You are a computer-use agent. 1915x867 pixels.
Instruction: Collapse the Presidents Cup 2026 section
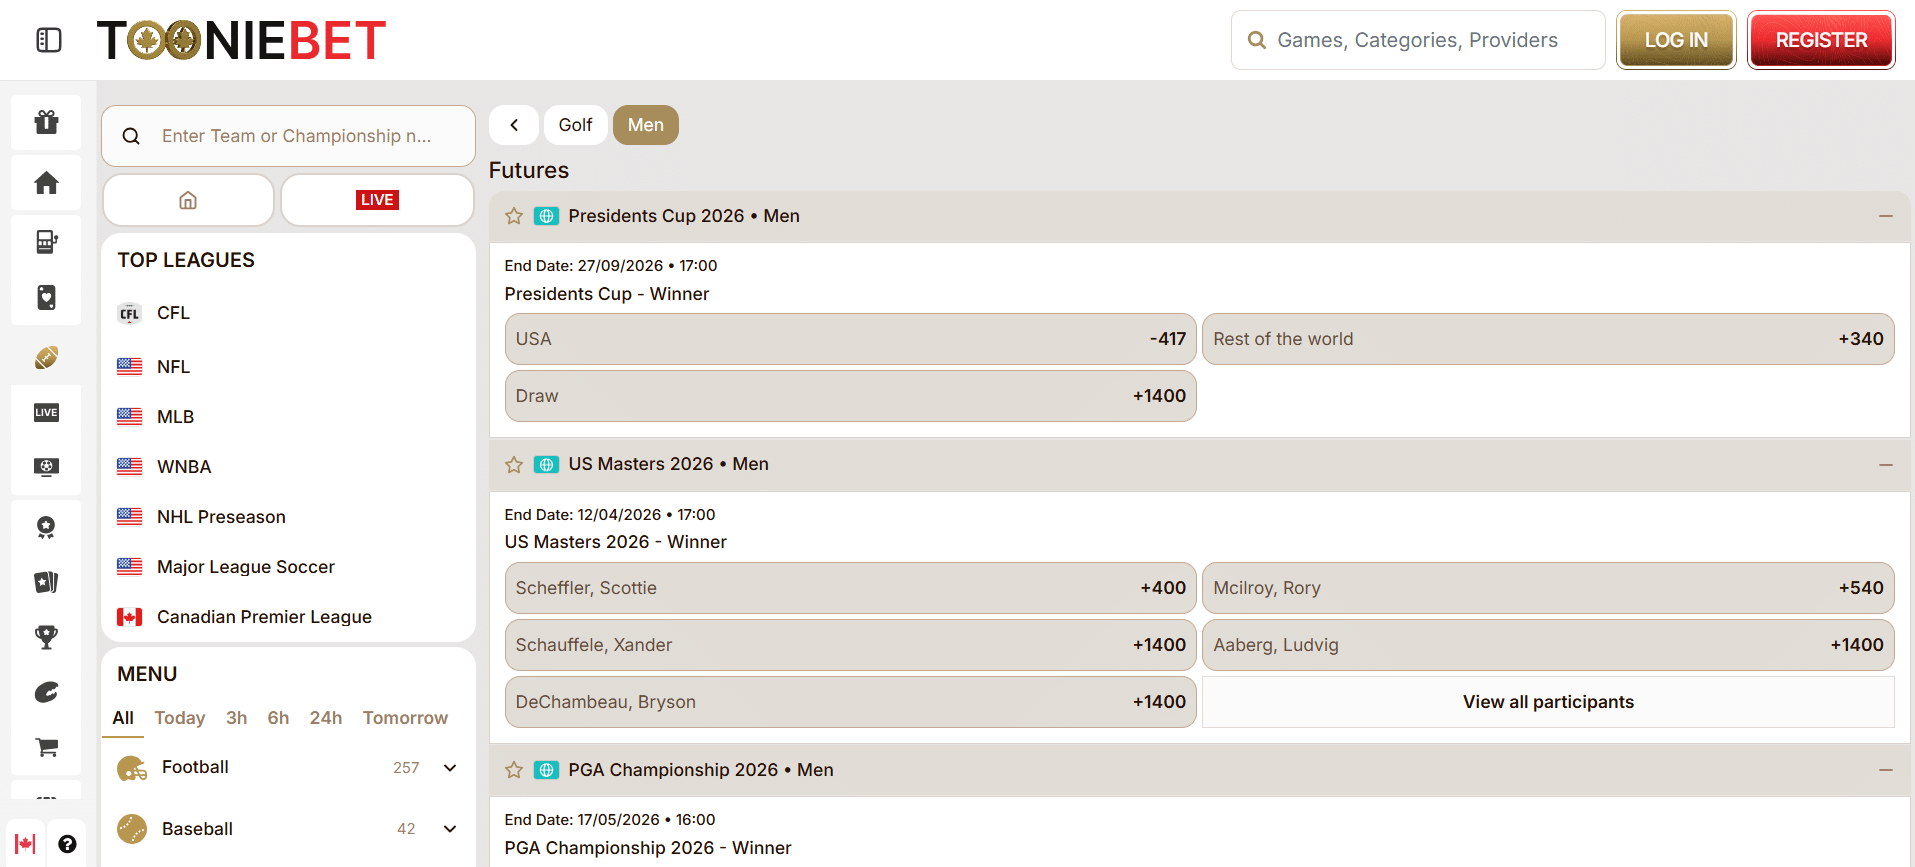coord(1886,216)
